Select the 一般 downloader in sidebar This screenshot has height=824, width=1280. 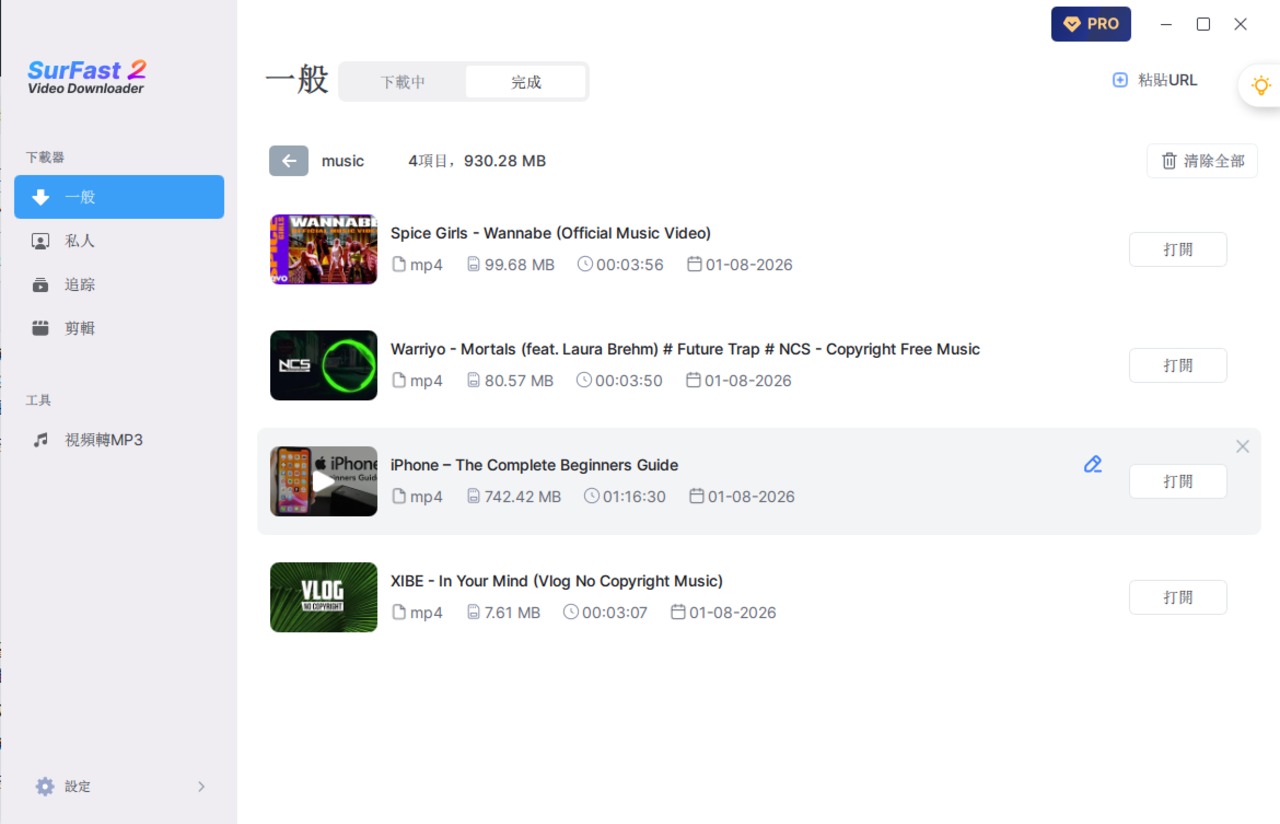point(119,197)
